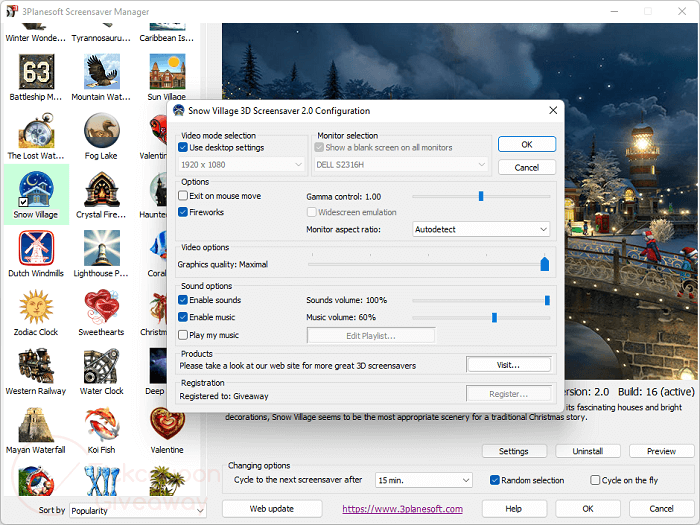Disable the Fireworks option
This screenshot has width=700, height=525.
(183, 212)
